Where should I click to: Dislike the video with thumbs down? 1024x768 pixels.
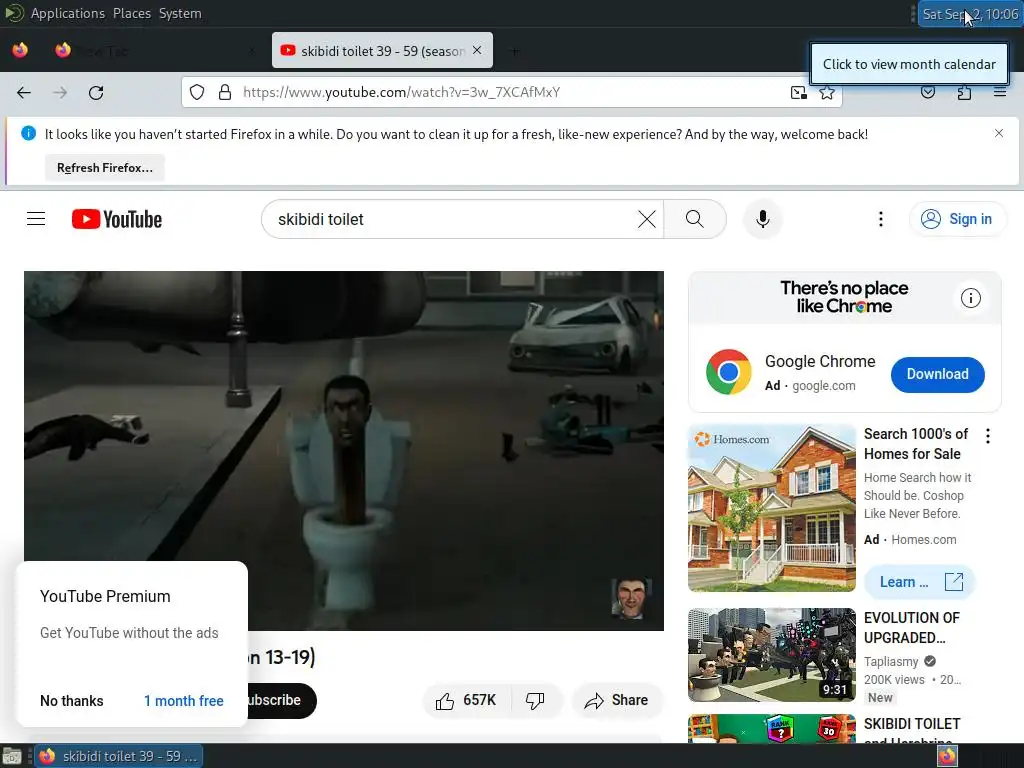pyautogui.click(x=535, y=701)
